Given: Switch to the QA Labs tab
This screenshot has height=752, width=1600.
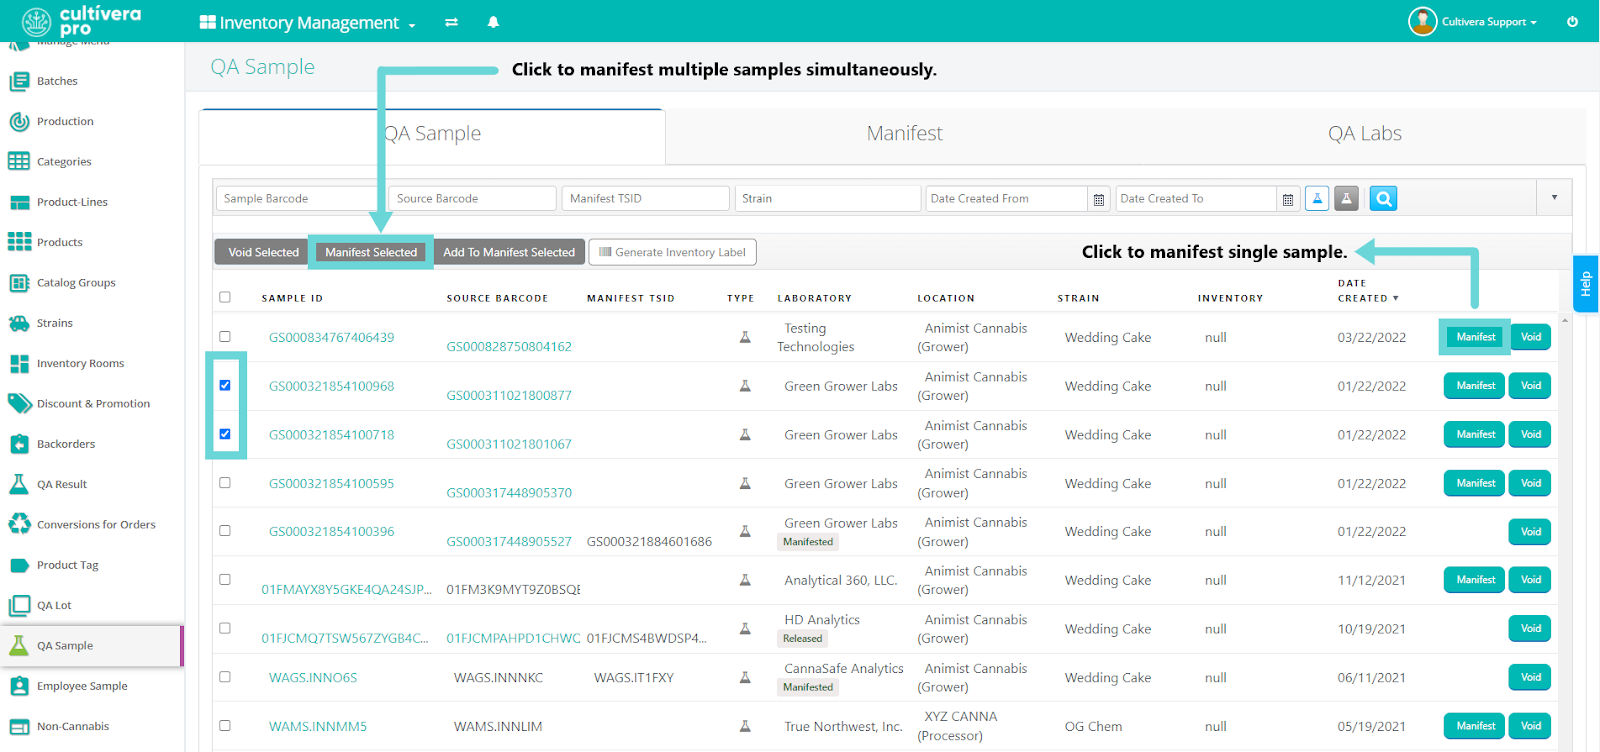Looking at the screenshot, I should (1364, 134).
